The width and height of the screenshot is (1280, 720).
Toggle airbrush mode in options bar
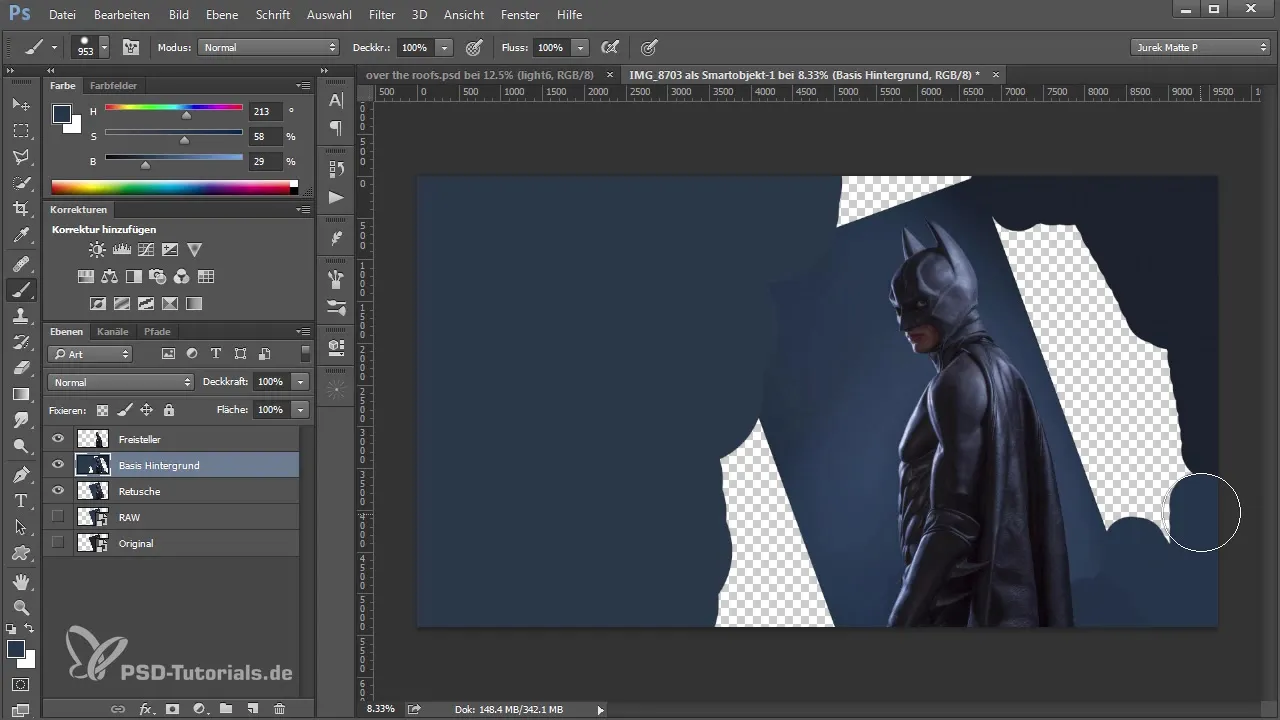(x=608, y=47)
